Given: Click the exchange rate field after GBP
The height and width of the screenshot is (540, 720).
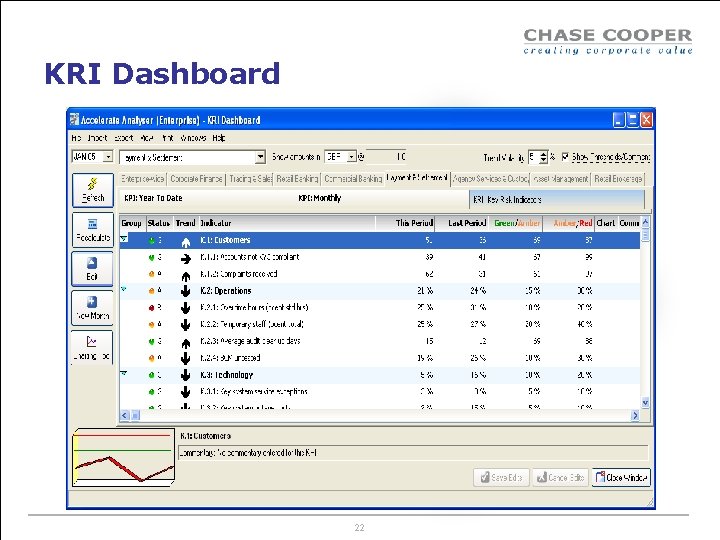Looking at the screenshot, I should (387, 157).
